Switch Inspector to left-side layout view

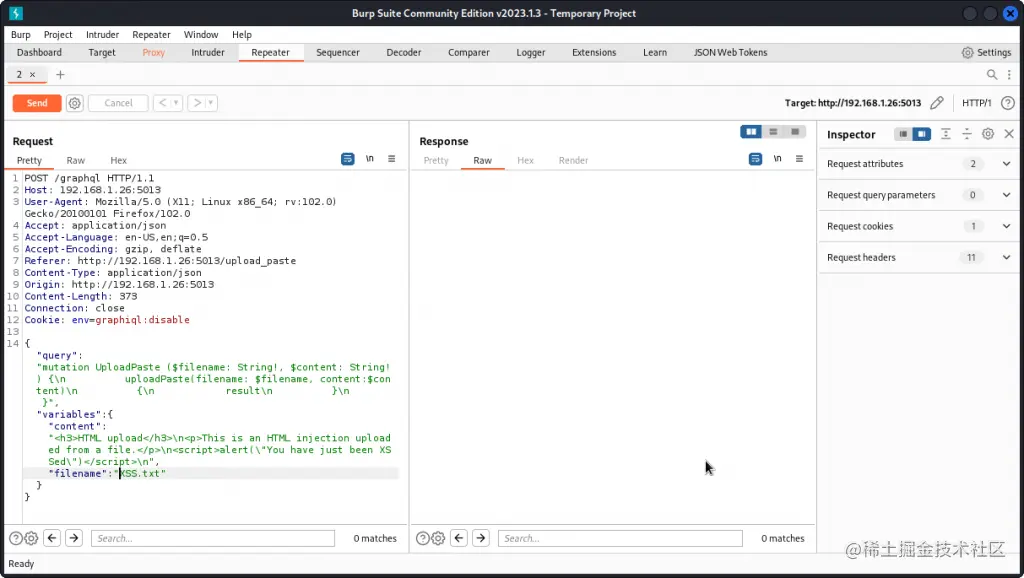pyautogui.click(x=903, y=134)
